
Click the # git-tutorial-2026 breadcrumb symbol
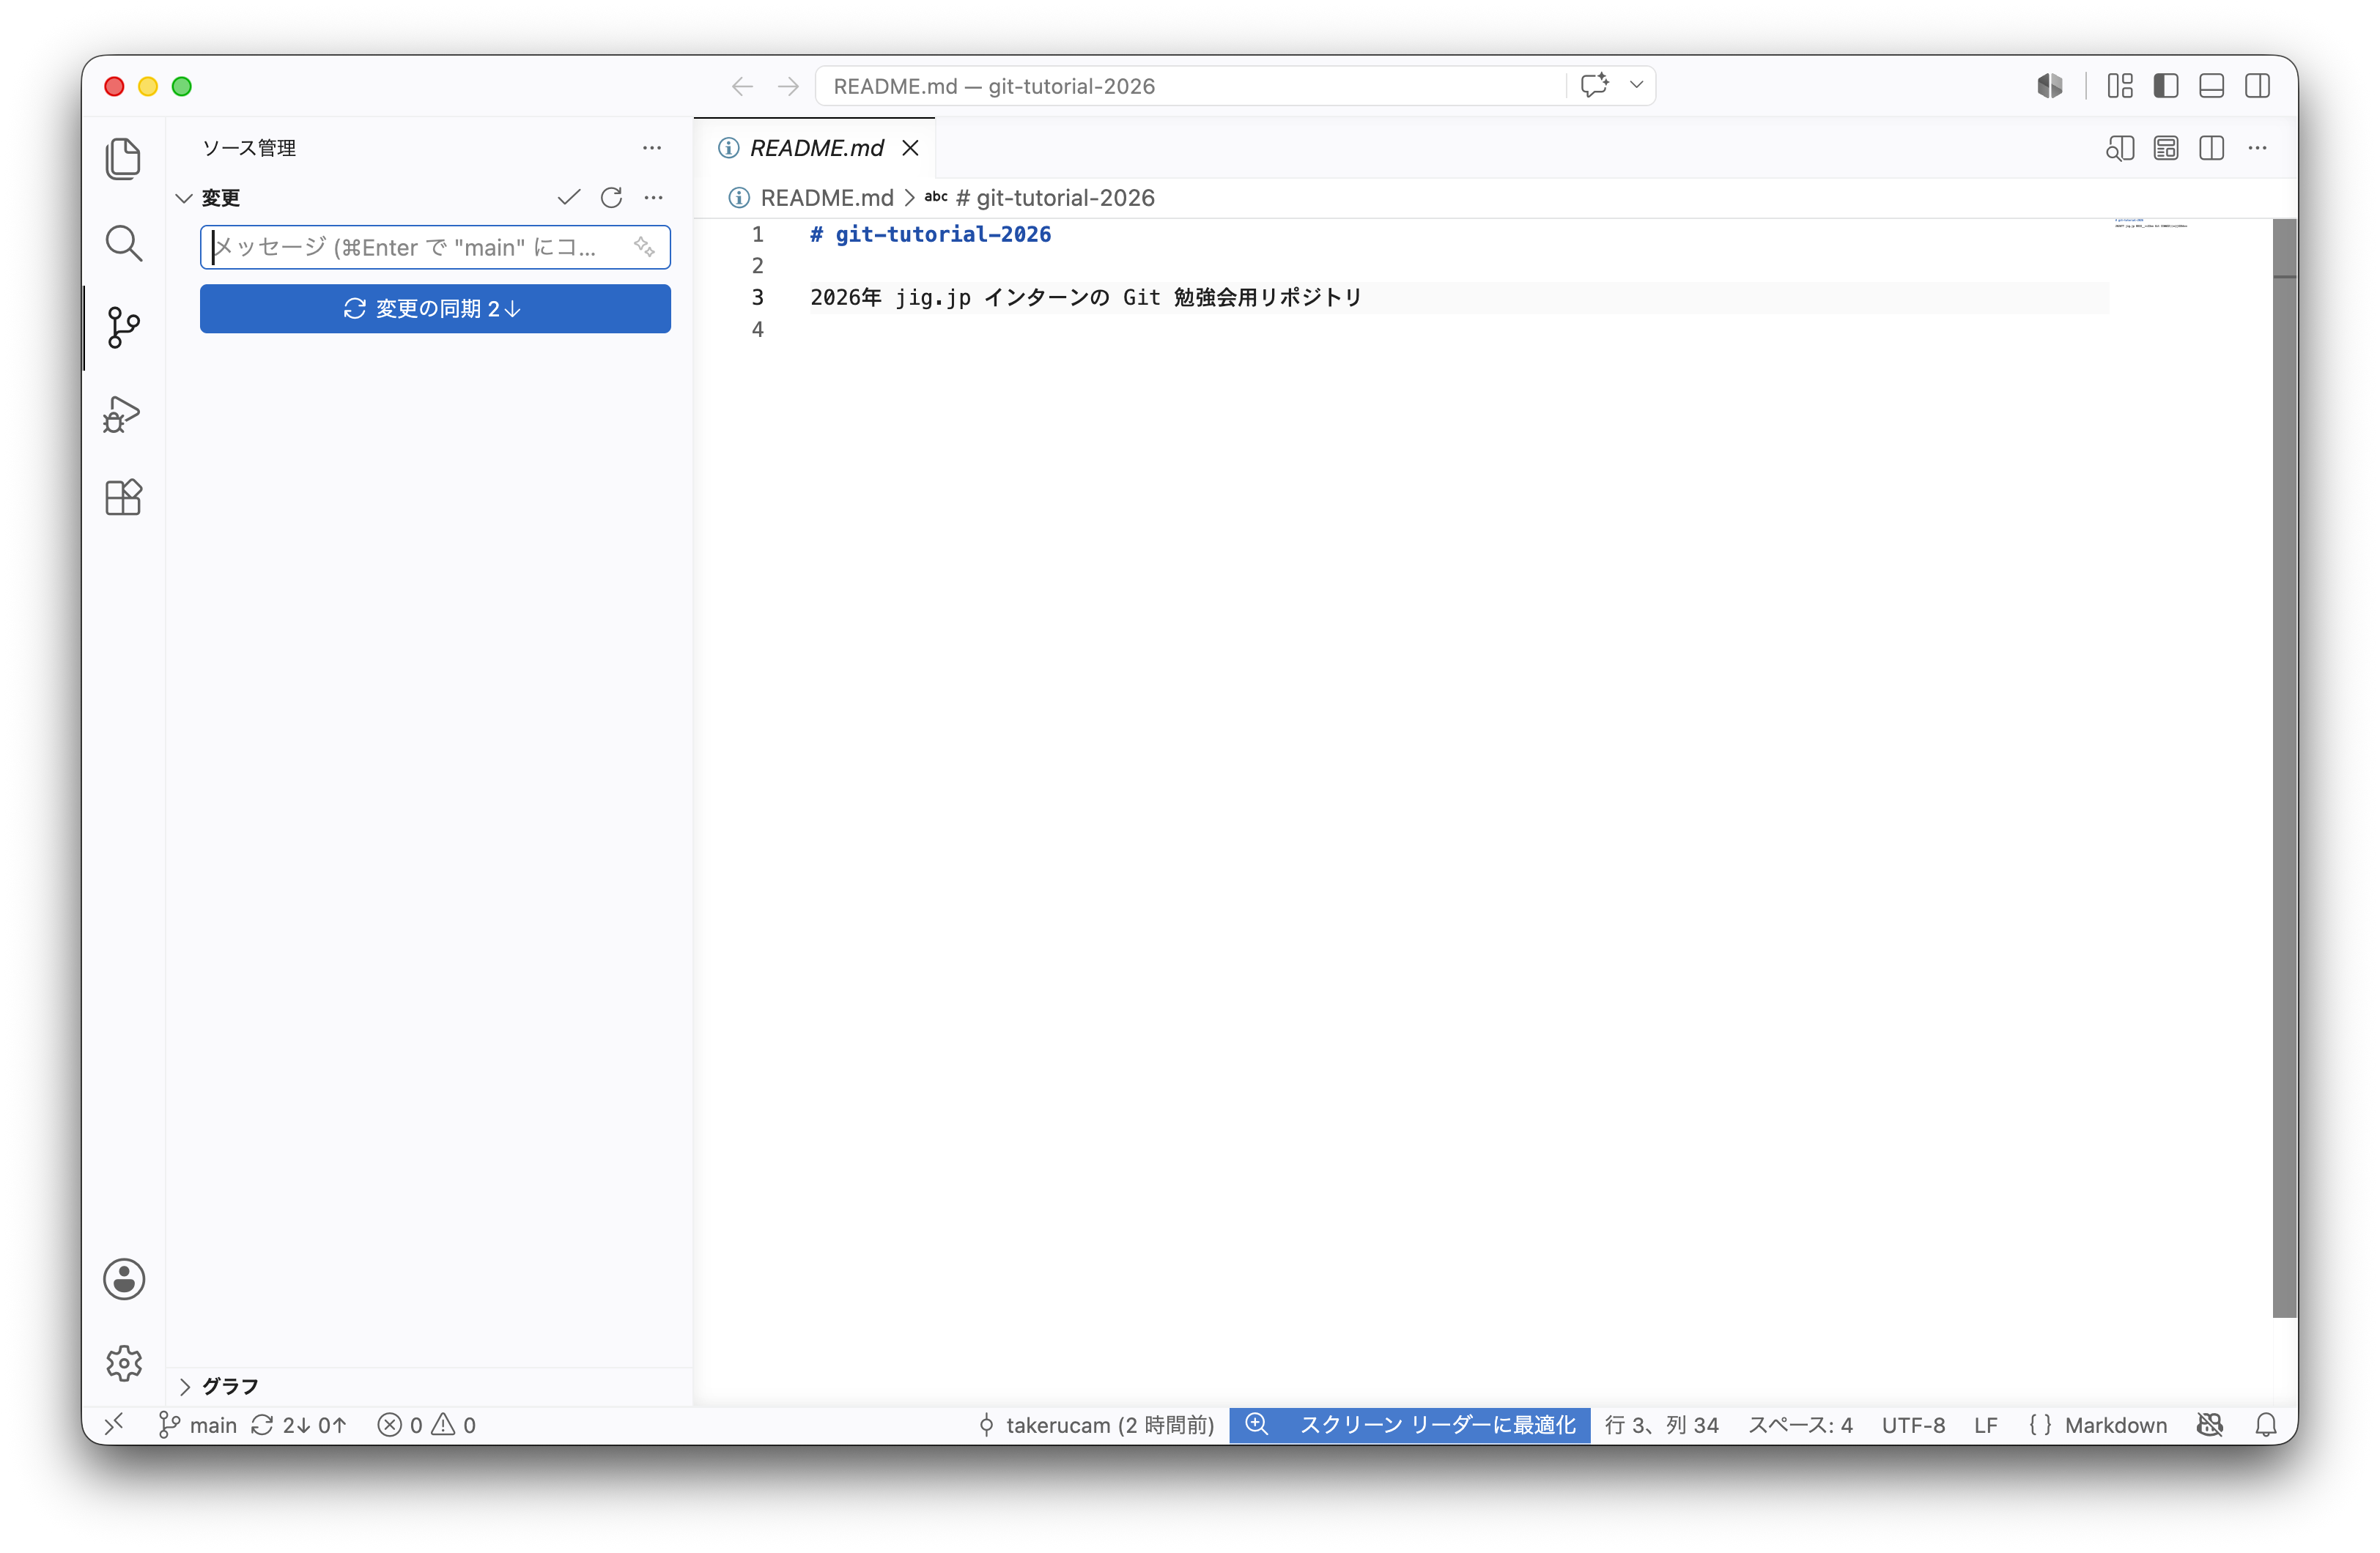pyautogui.click(x=1055, y=198)
